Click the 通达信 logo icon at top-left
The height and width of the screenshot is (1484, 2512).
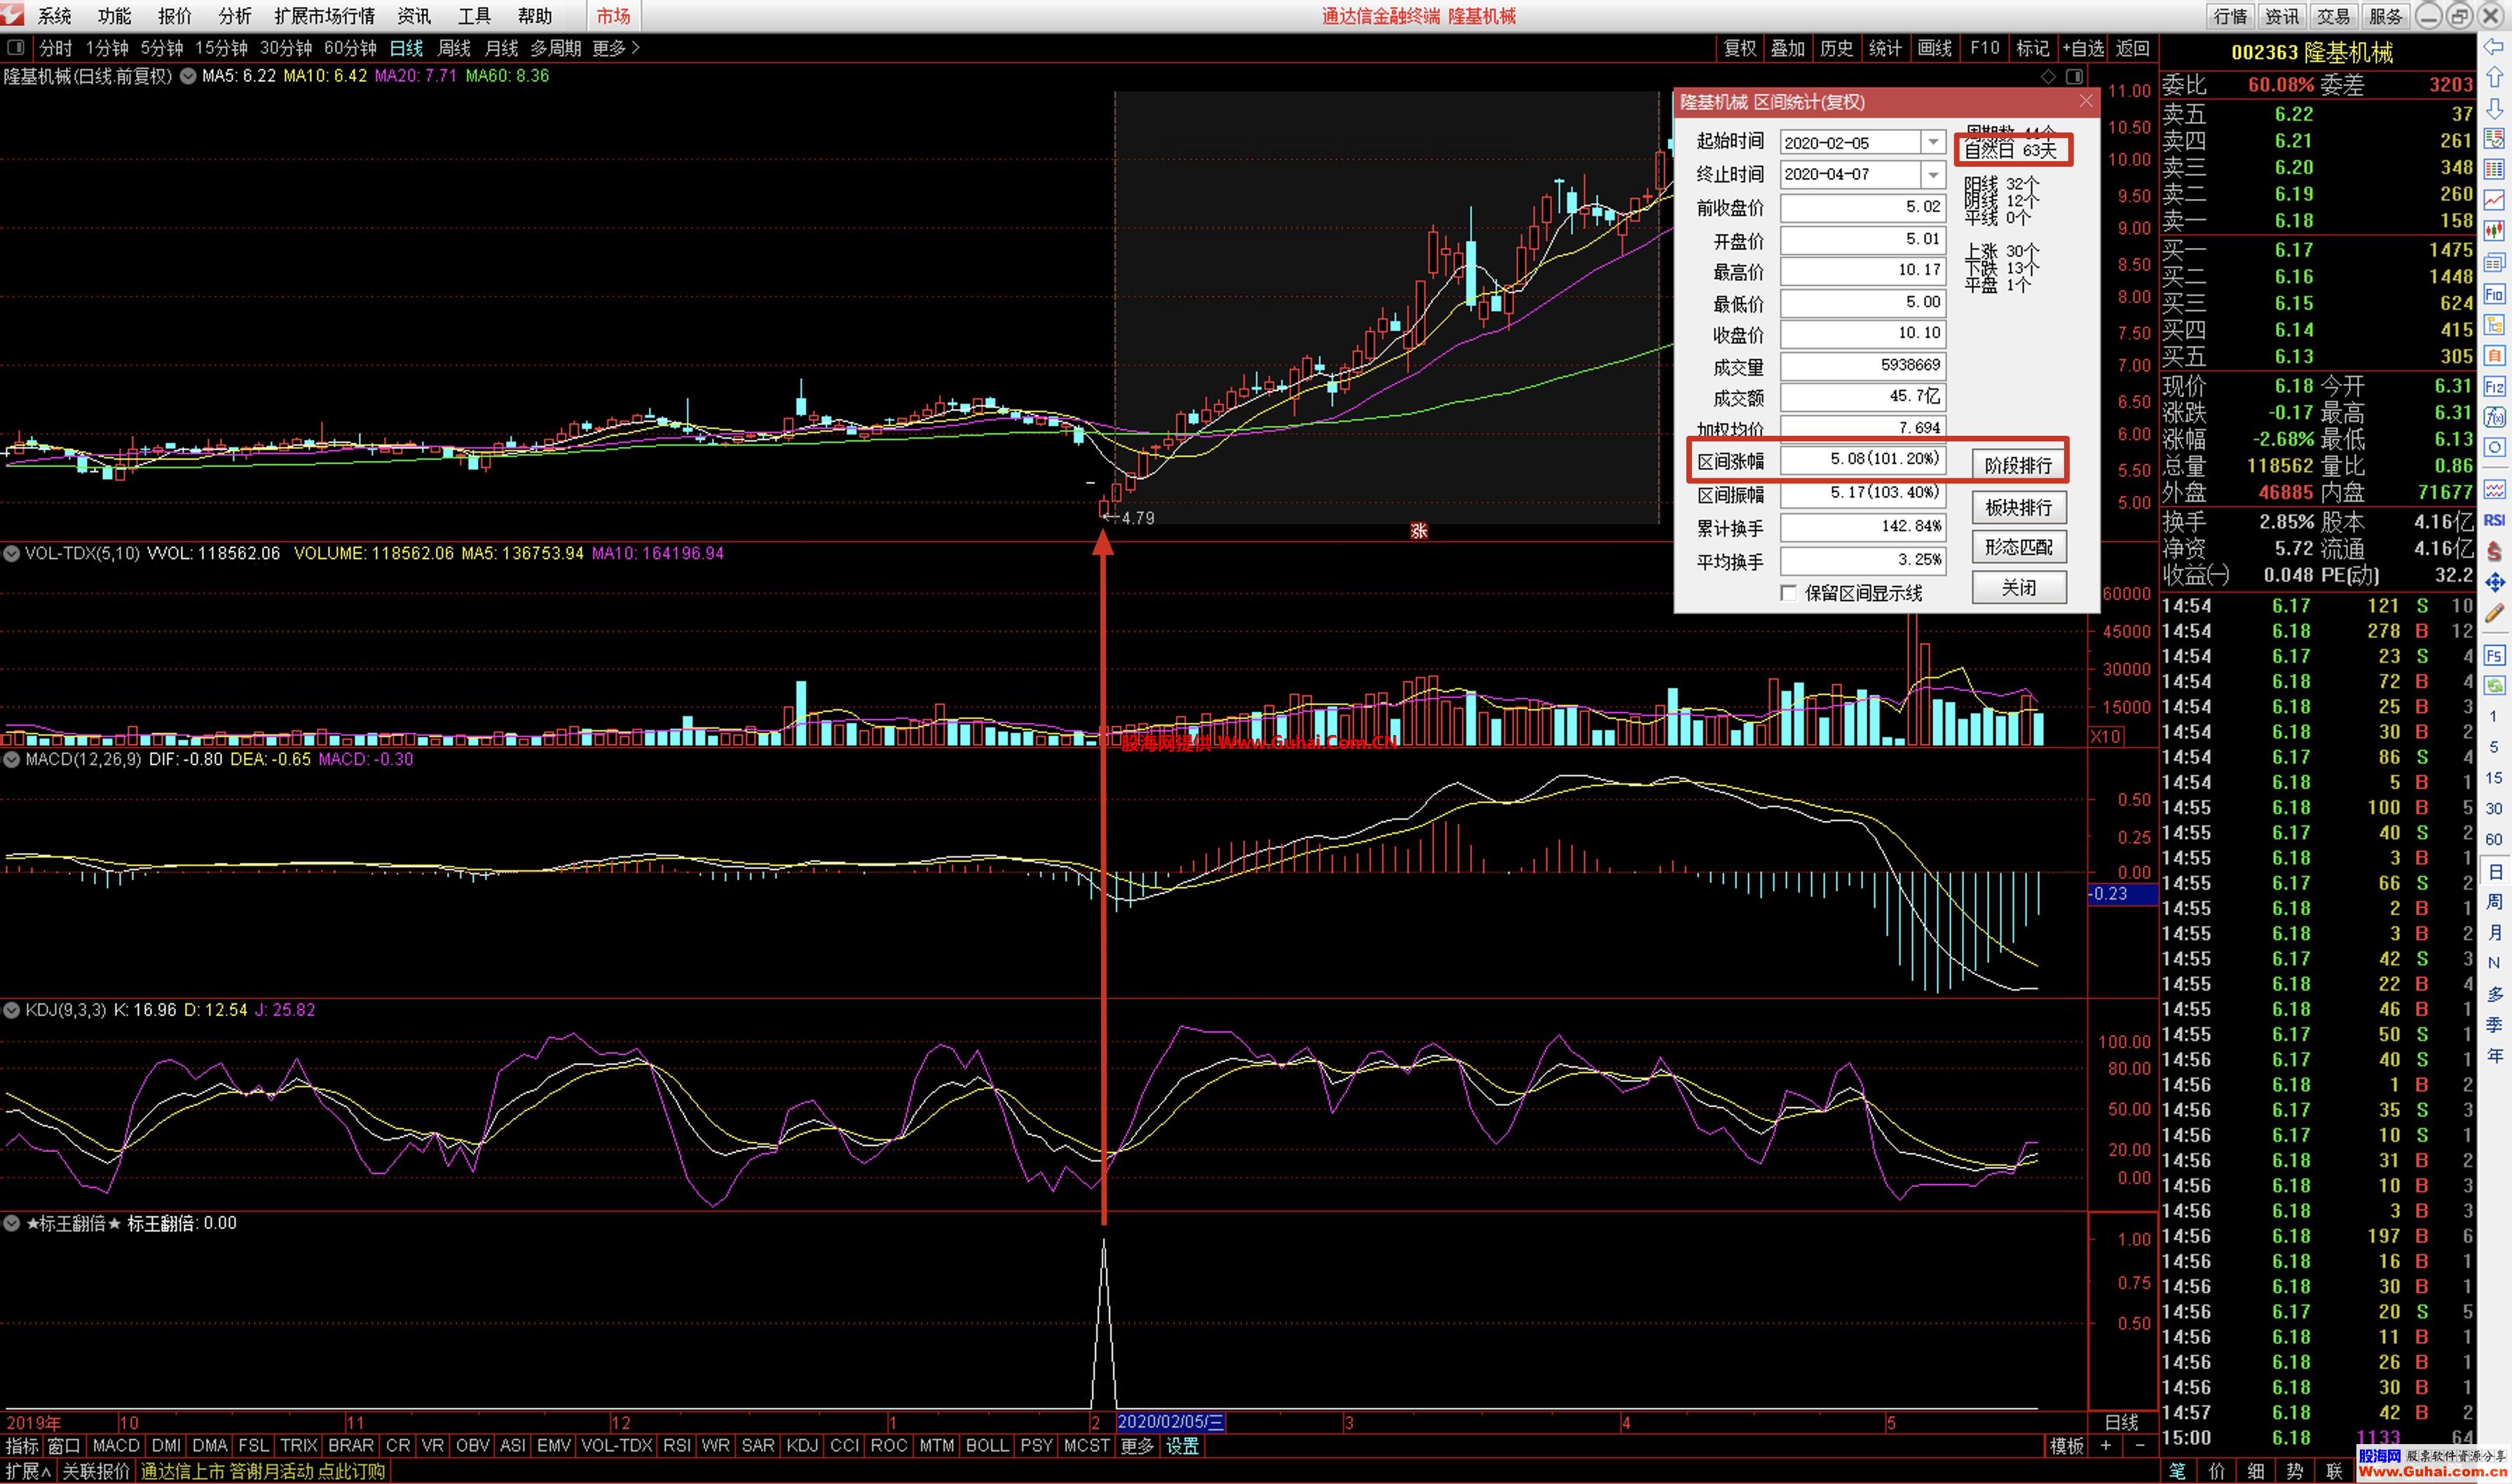13,14
